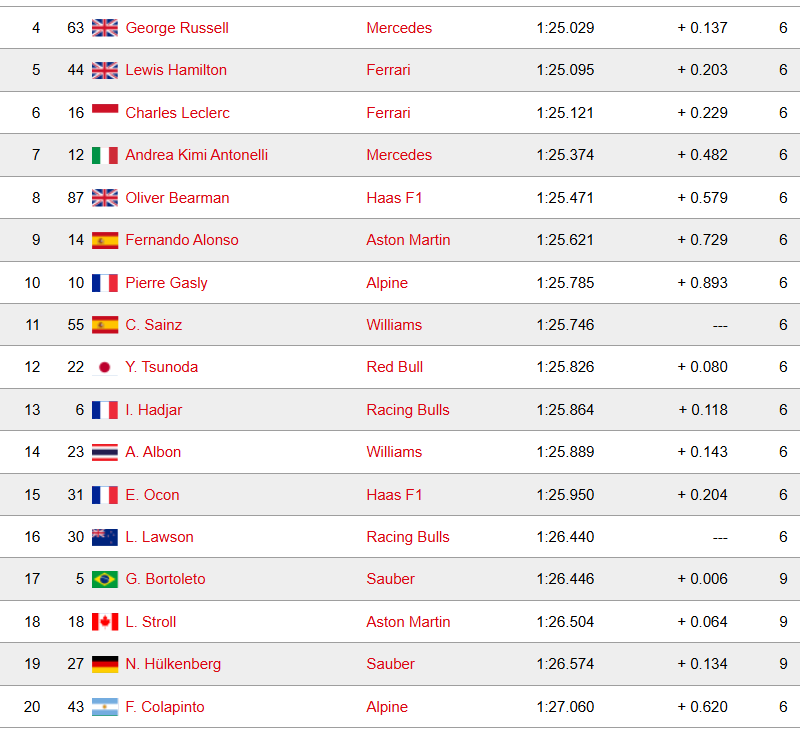The height and width of the screenshot is (729, 801).
Task: Click the Aston Martin link in Stroll's row
Action: [x=408, y=622]
